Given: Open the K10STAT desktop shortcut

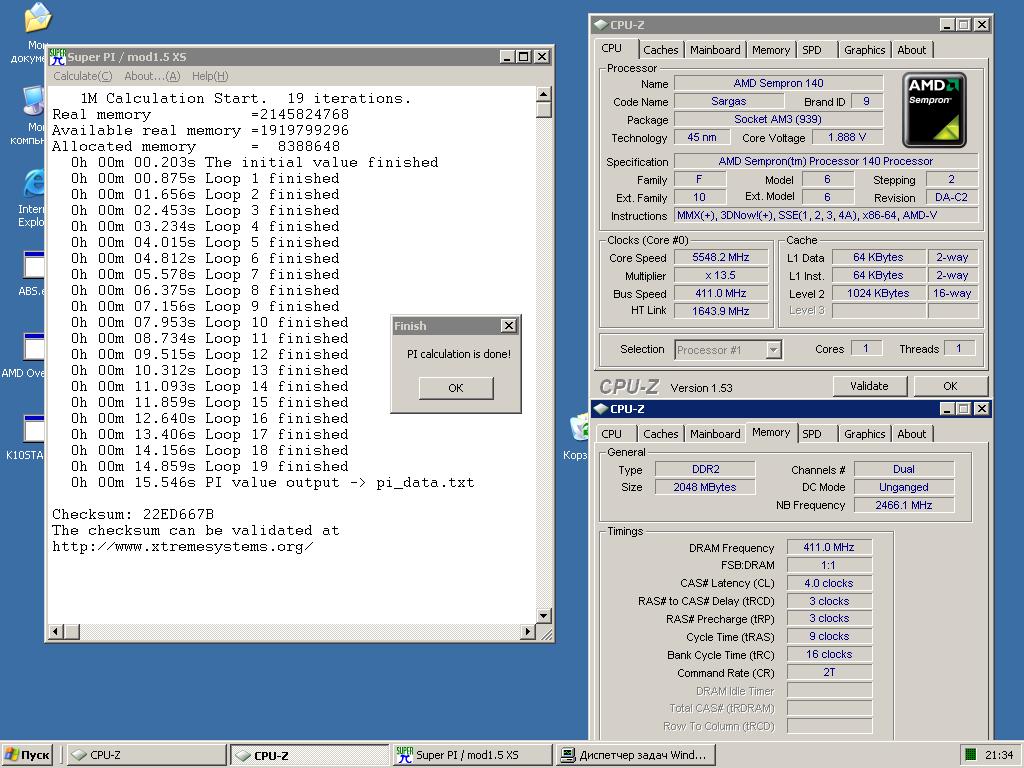Looking at the screenshot, I should (34, 429).
